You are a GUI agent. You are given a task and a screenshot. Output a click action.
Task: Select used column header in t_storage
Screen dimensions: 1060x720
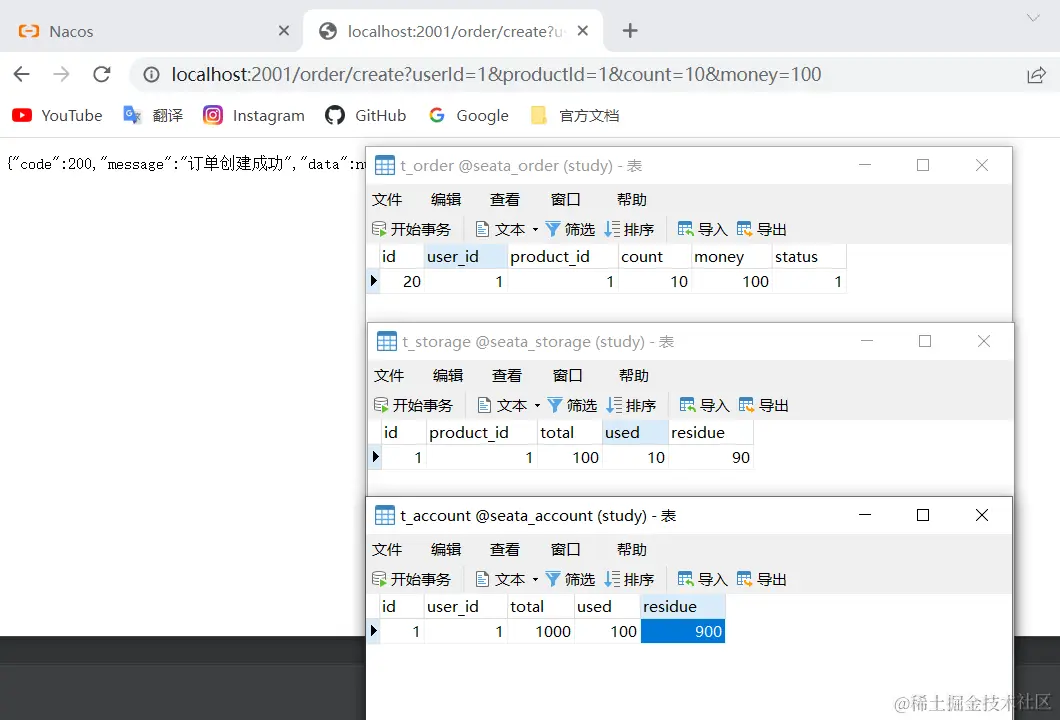click(635, 433)
